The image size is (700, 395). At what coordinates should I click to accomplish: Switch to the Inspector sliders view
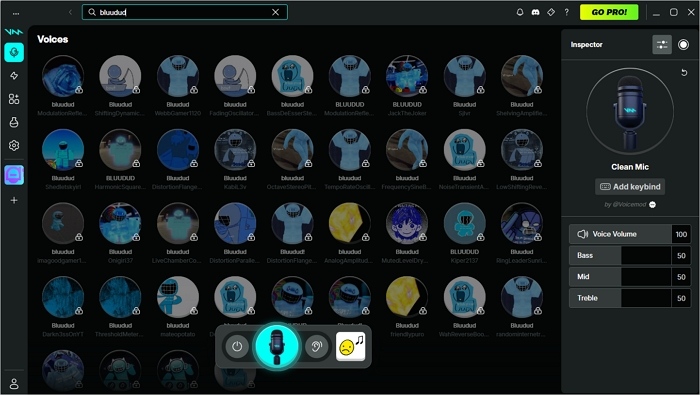point(662,45)
